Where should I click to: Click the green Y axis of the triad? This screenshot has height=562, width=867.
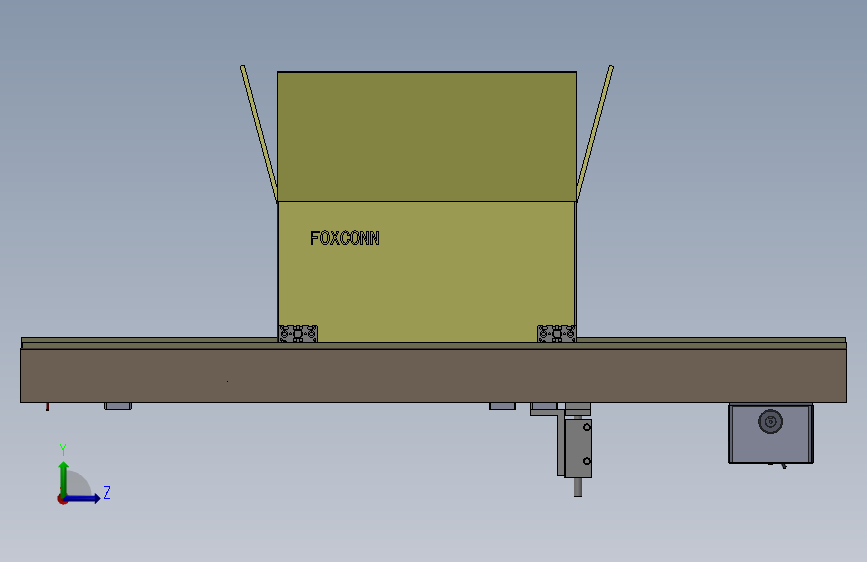click(64, 478)
